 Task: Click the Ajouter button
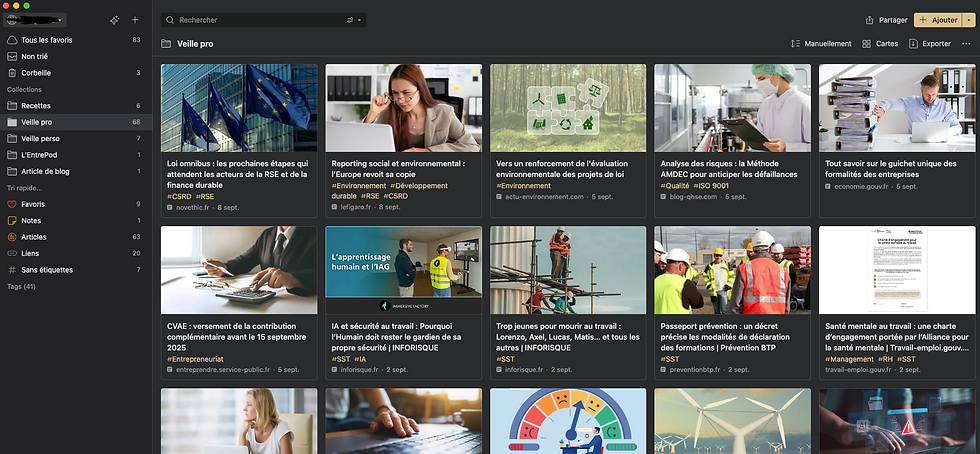coord(938,20)
